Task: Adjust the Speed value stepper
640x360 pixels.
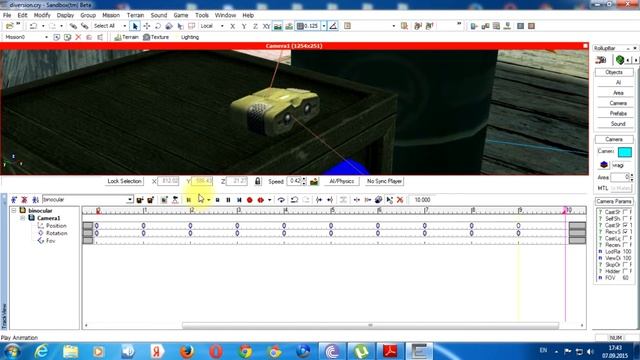Action: [x=304, y=181]
